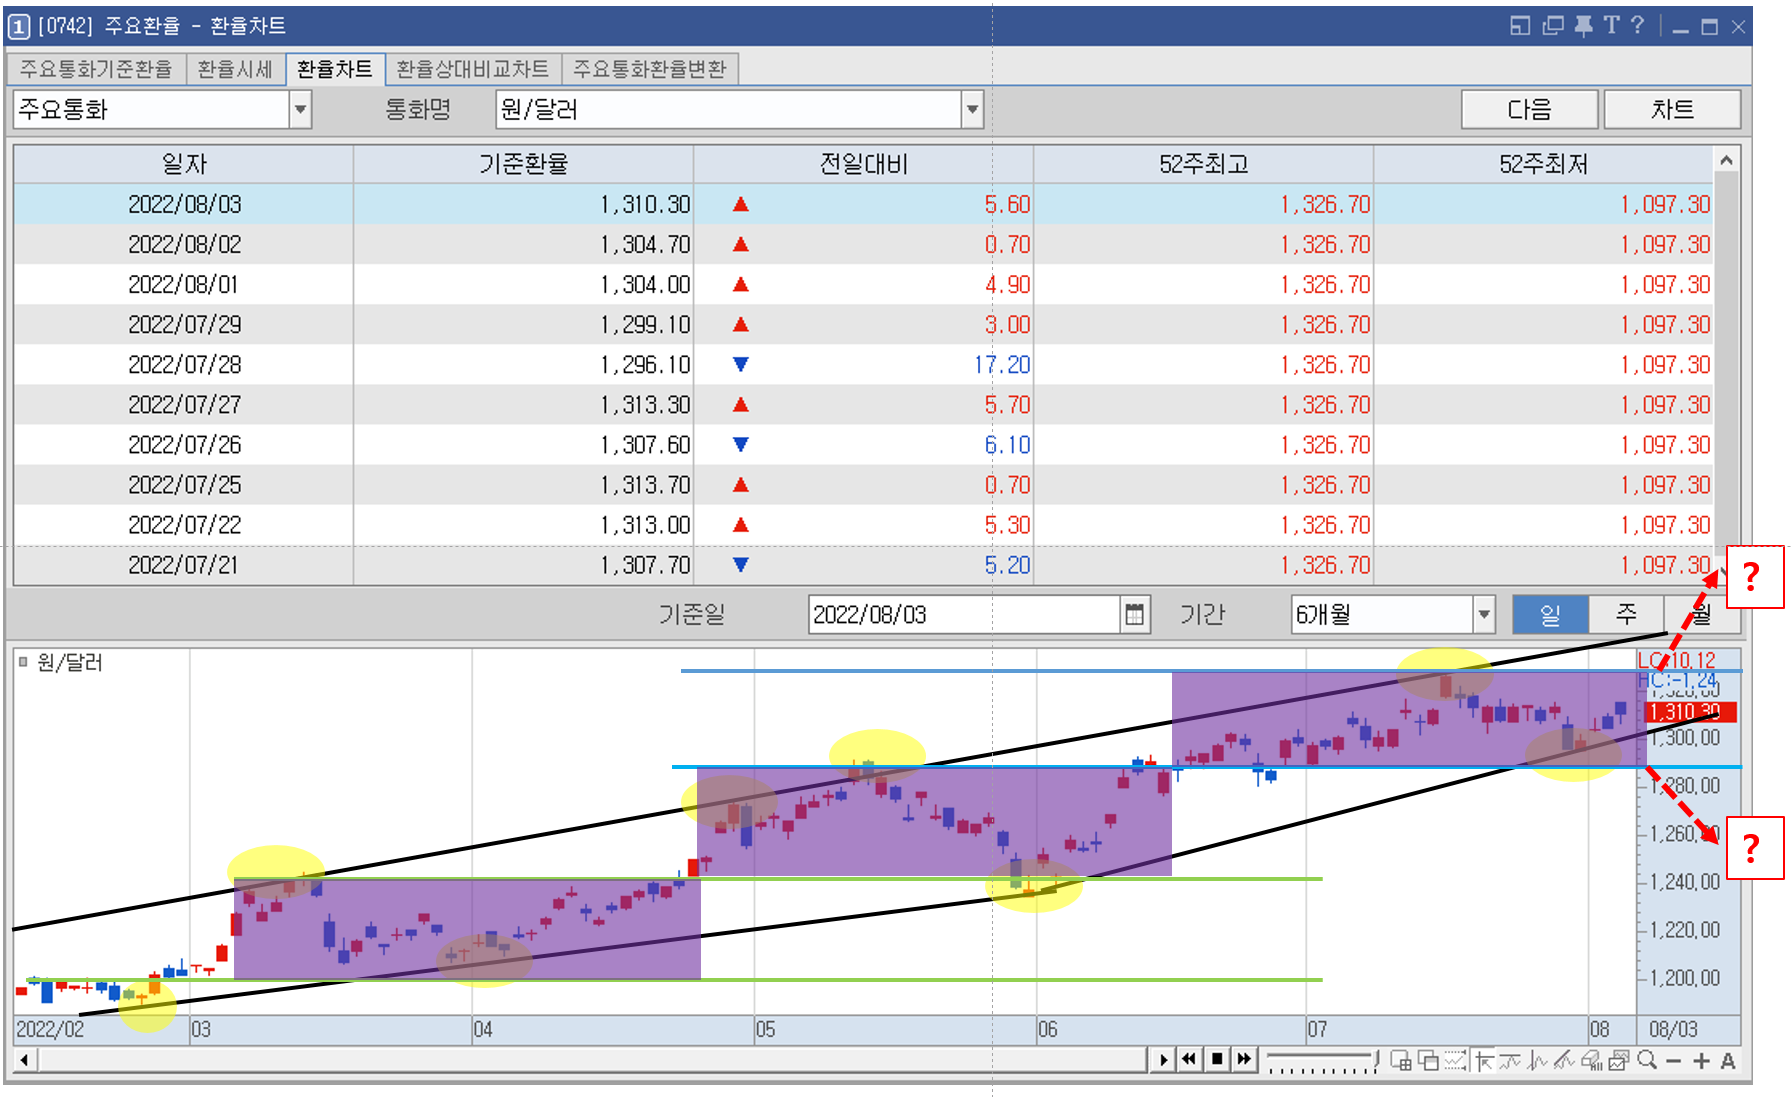Click the chart fast-forward button
The width and height of the screenshot is (1792, 1097).
pyautogui.click(x=1244, y=1059)
